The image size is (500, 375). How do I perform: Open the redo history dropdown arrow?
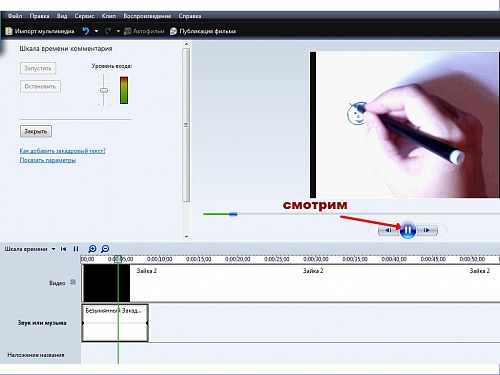(118, 31)
